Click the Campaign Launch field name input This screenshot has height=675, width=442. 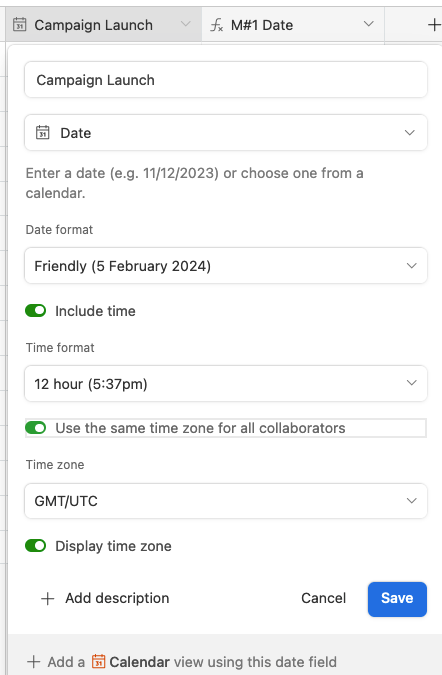[226, 80]
